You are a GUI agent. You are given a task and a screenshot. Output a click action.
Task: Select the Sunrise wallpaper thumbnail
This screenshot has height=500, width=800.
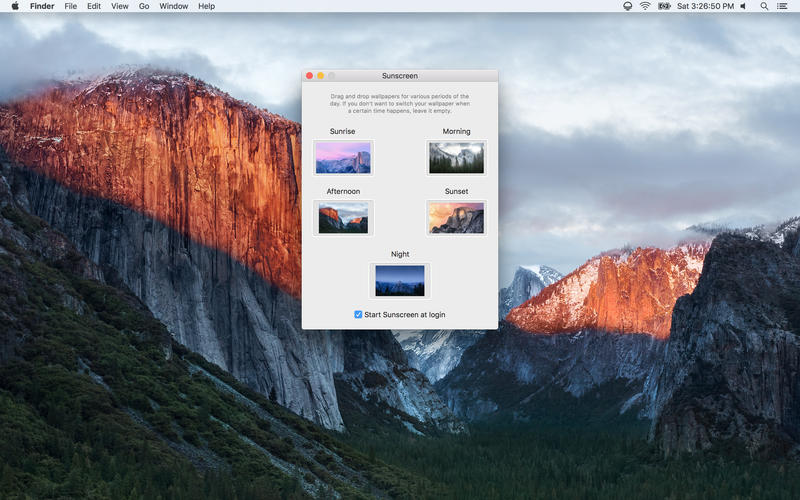[343, 158]
